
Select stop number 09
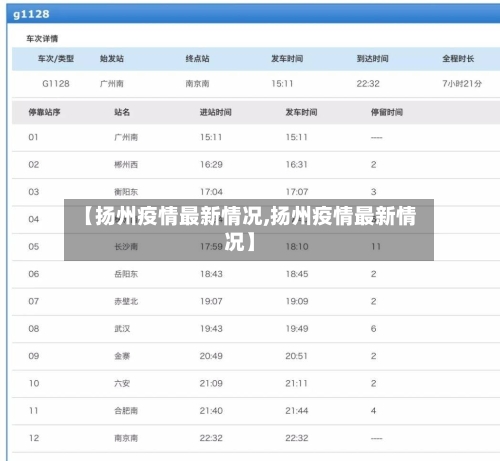pos(34,356)
